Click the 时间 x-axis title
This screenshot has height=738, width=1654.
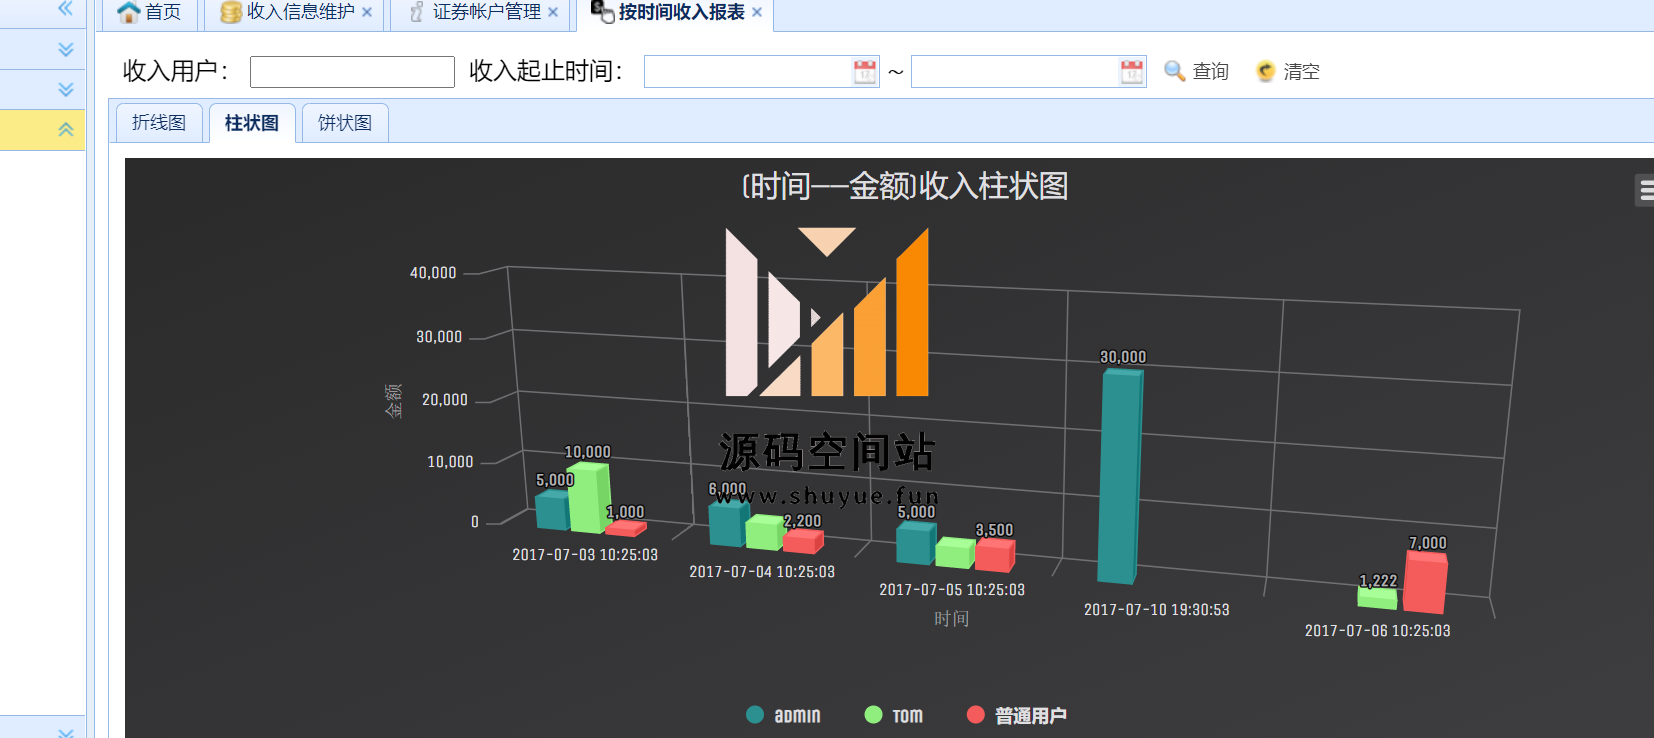pos(952,619)
